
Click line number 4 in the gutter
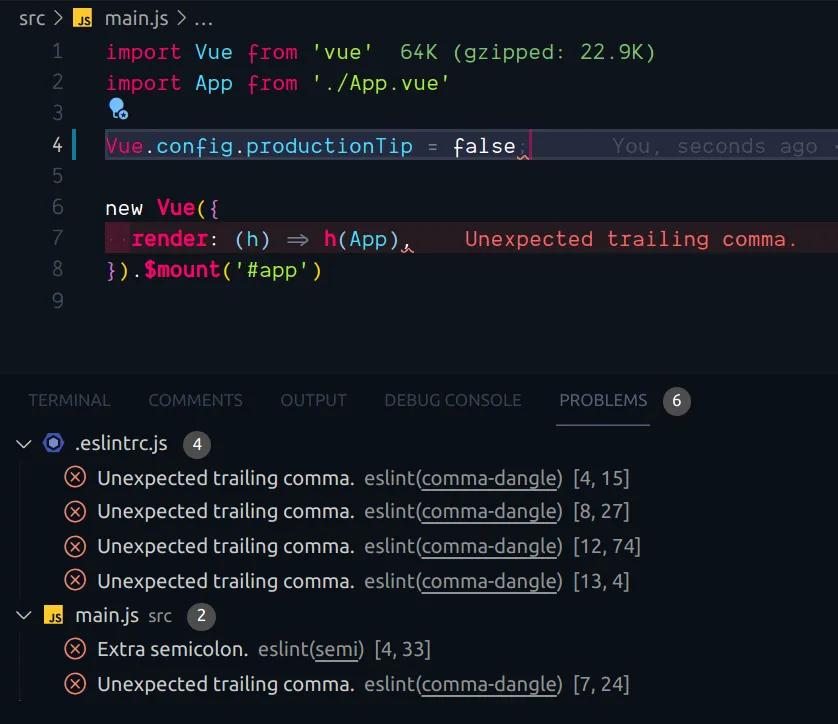tap(58, 145)
